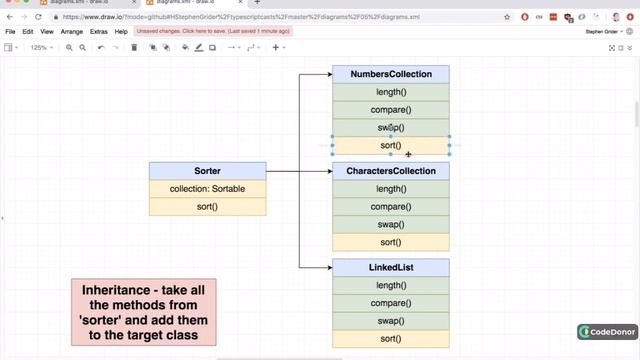Click the red square browser extension
The height and width of the screenshot is (360, 640).
553,17
